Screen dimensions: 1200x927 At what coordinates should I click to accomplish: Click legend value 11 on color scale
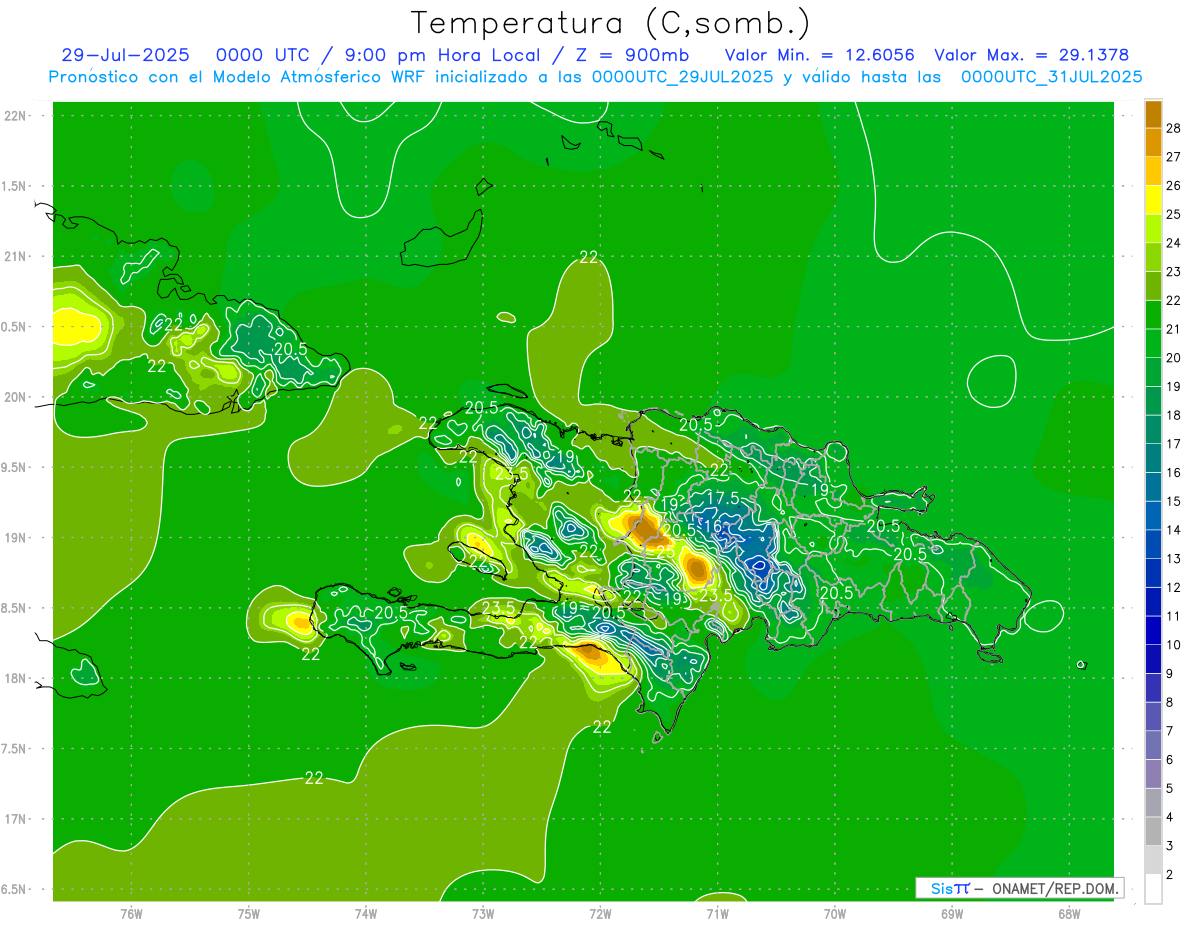[x=1173, y=616]
